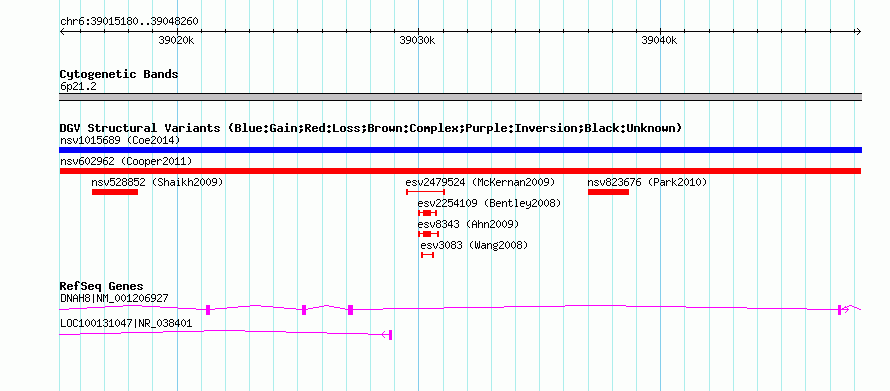Open the esv3083 (Wang2008) label
This screenshot has width=890, height=391.
click(x=474, y=245)
